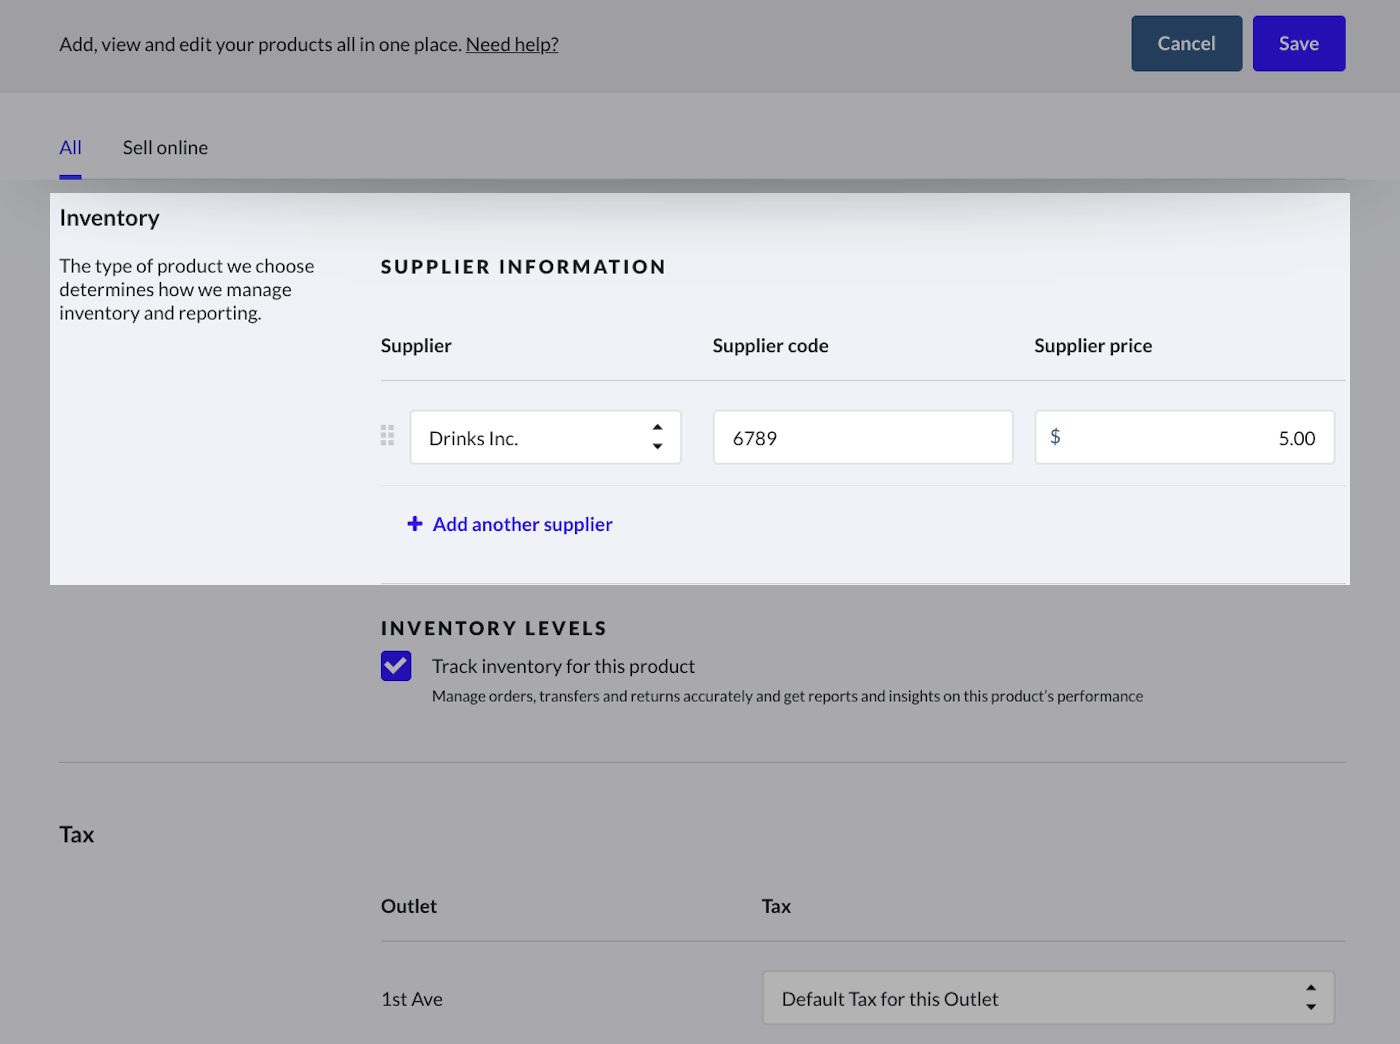This screenshot has width=1400, height=1044.
Task: Click the up-down arrows in the Default Tax selector
Action: [x=1310, y=998]
